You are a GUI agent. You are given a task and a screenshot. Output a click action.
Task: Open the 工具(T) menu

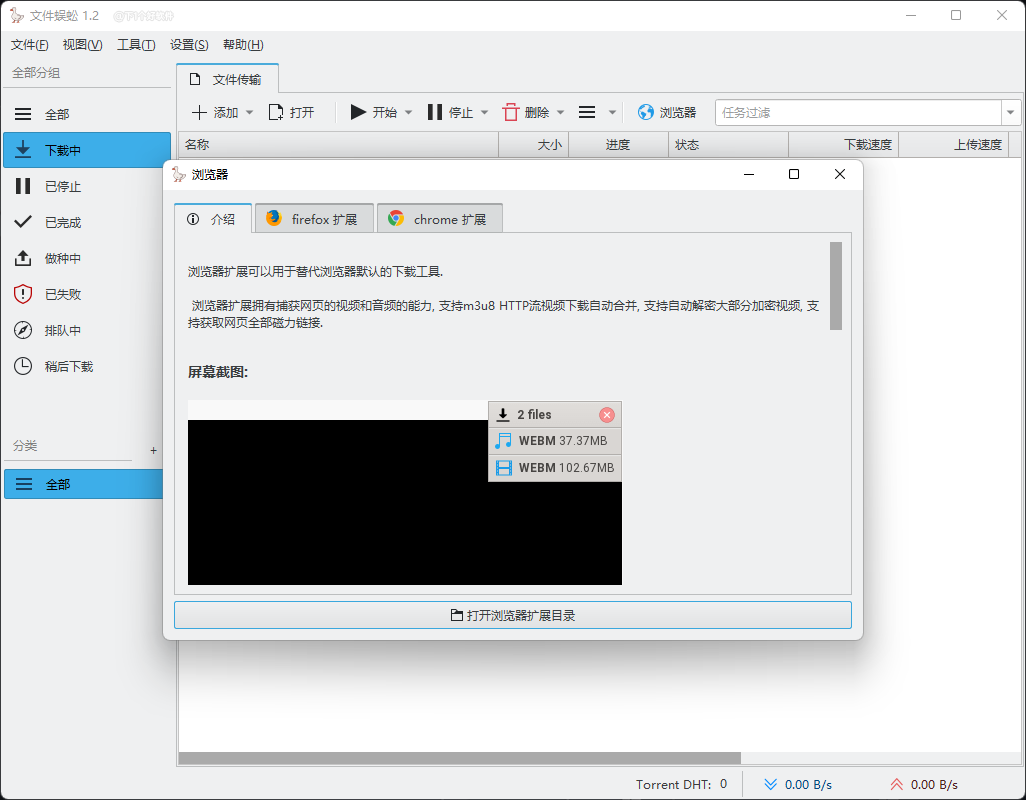136,44
